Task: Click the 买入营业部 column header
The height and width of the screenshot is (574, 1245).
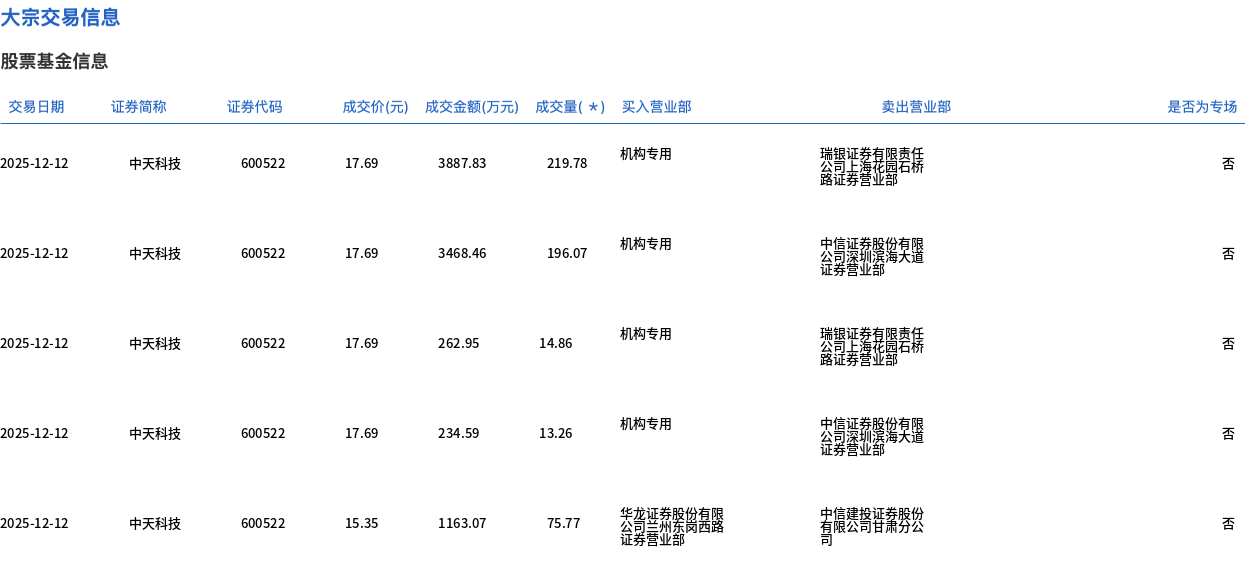Action: point(656,107)
